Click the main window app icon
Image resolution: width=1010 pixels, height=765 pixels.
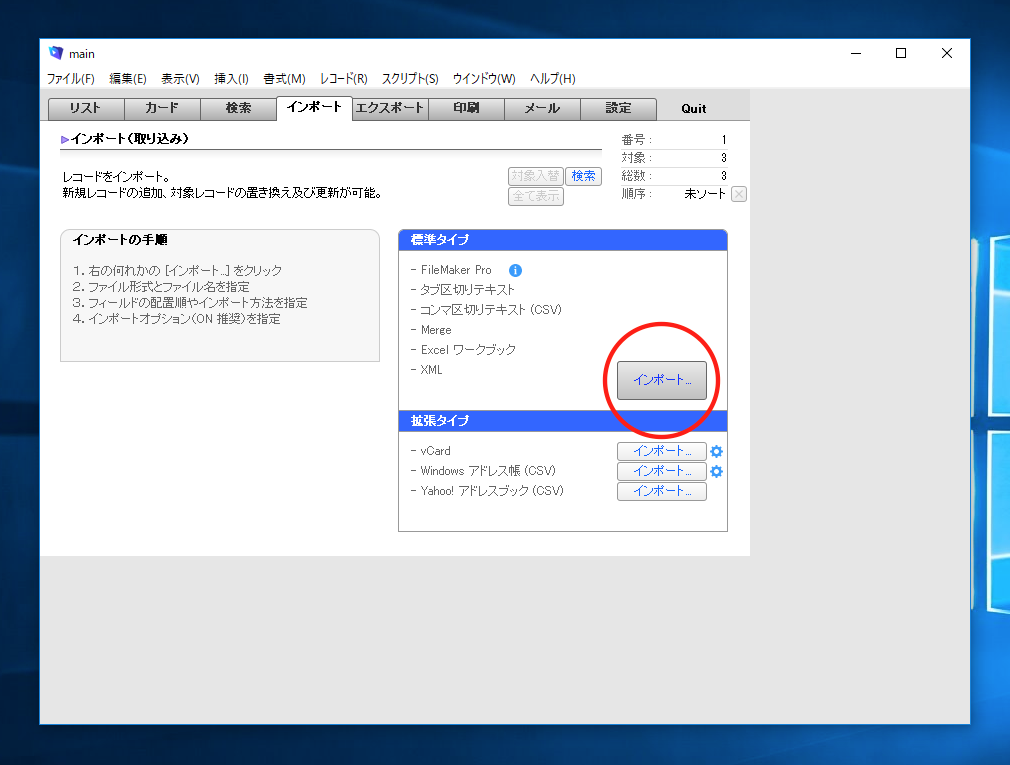[x=56, y=53]
